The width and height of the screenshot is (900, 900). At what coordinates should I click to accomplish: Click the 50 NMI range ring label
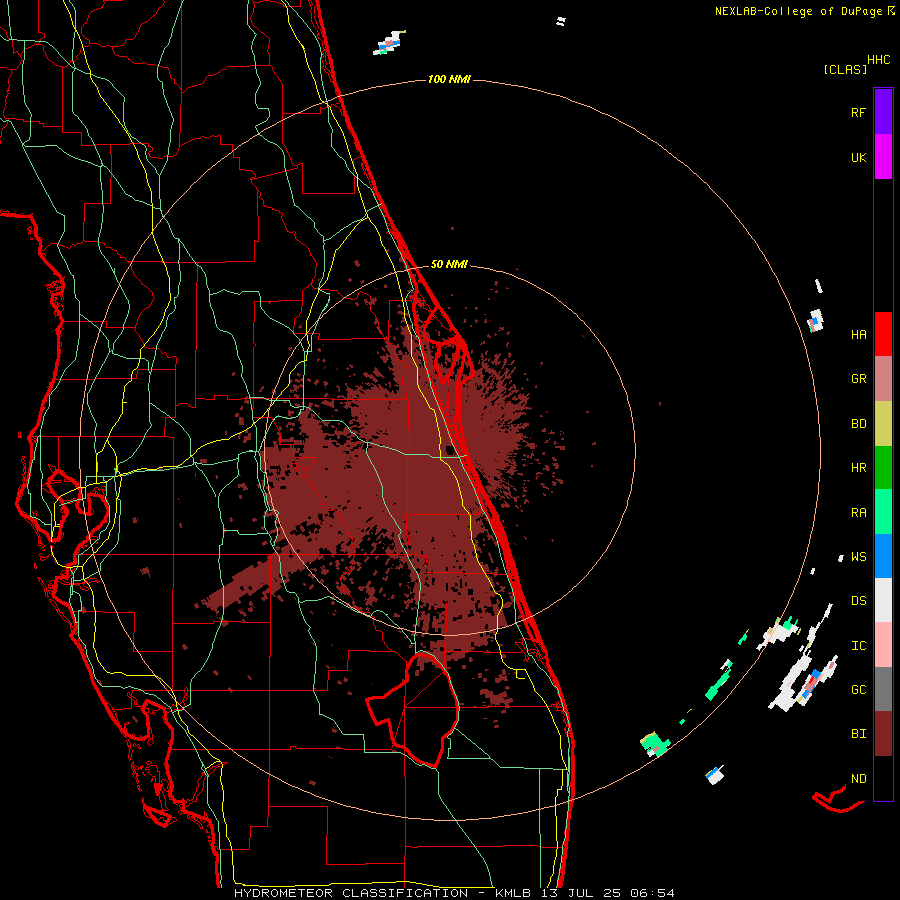449,264
